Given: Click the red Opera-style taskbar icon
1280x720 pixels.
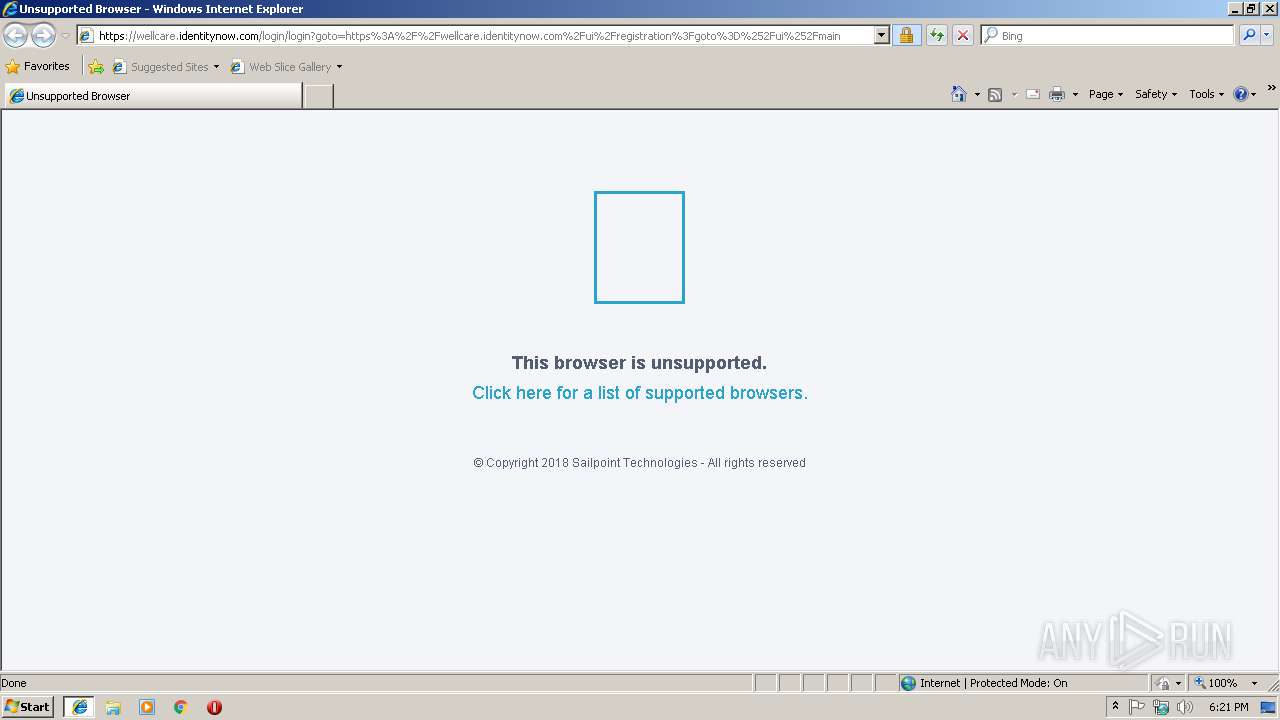Looking at the screenshot, I should (214, 707).
